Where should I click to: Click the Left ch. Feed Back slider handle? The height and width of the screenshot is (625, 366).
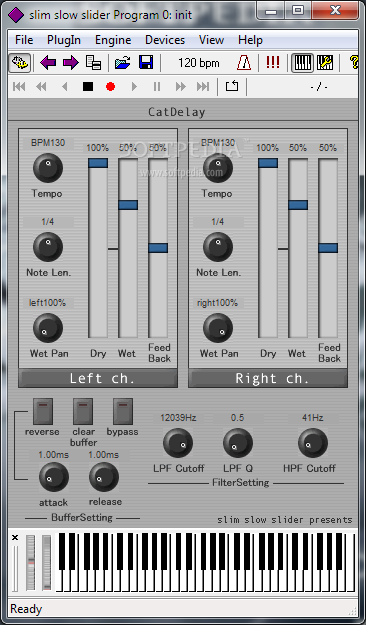click(158, 248)
